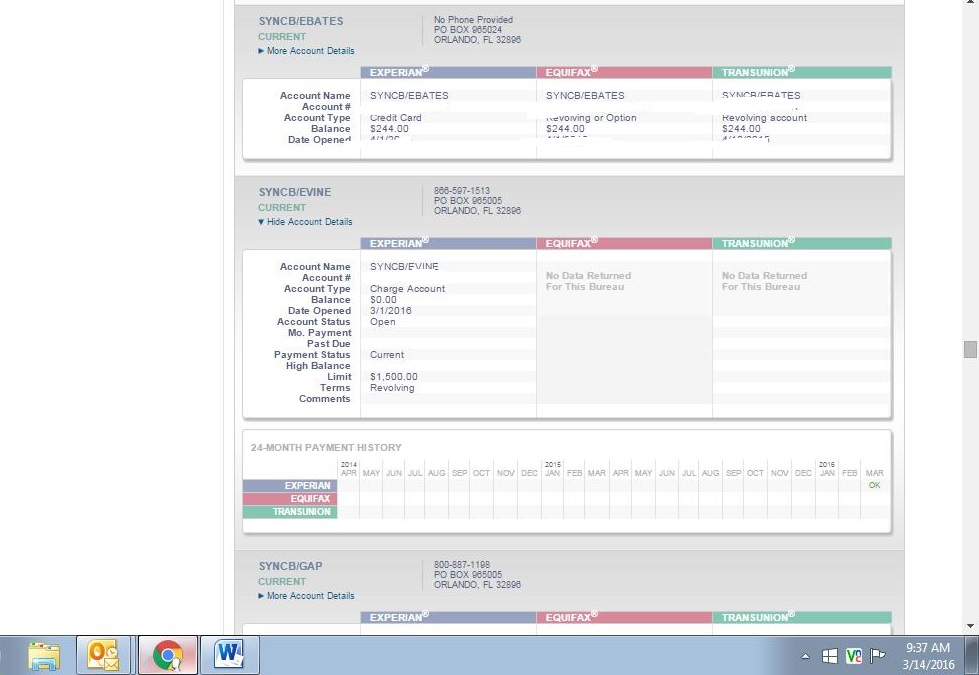This screenshot has height=675, width=979.
Task: Click the SYNCB/EVINE account heading
Action: [x=295, y=192]
